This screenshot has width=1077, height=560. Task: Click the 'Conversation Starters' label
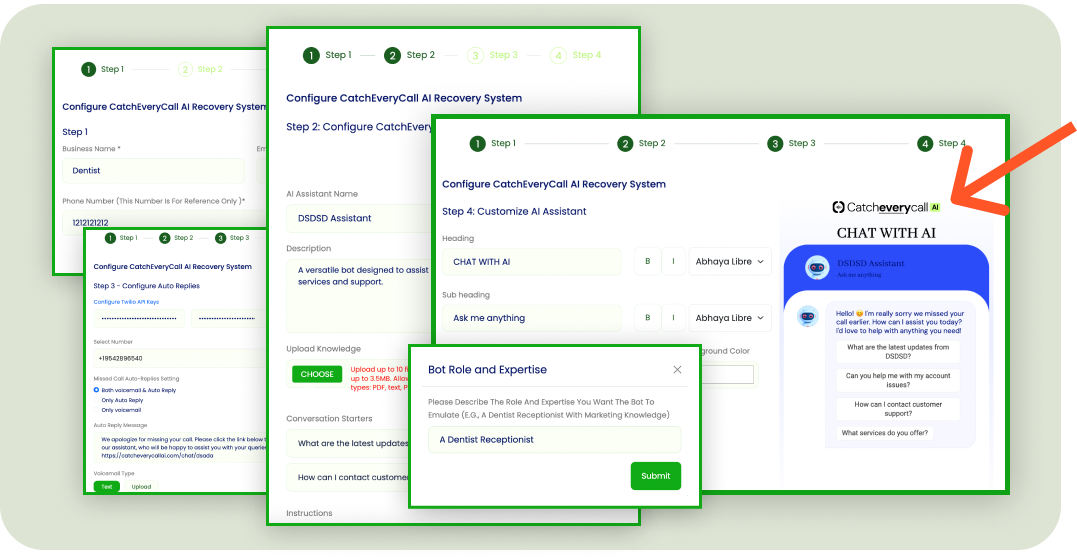pyautogui.click(x=329, y=418)
